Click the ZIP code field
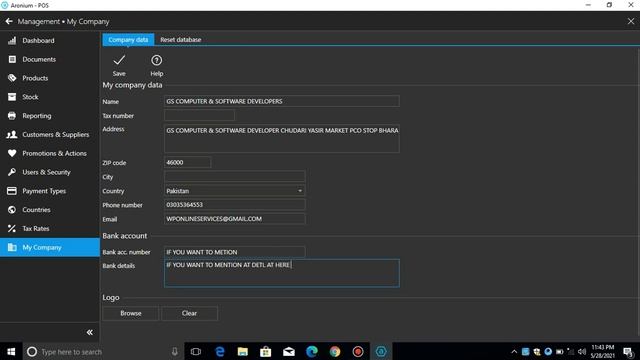Screen dimensions: 640x360 pos(187,162)
